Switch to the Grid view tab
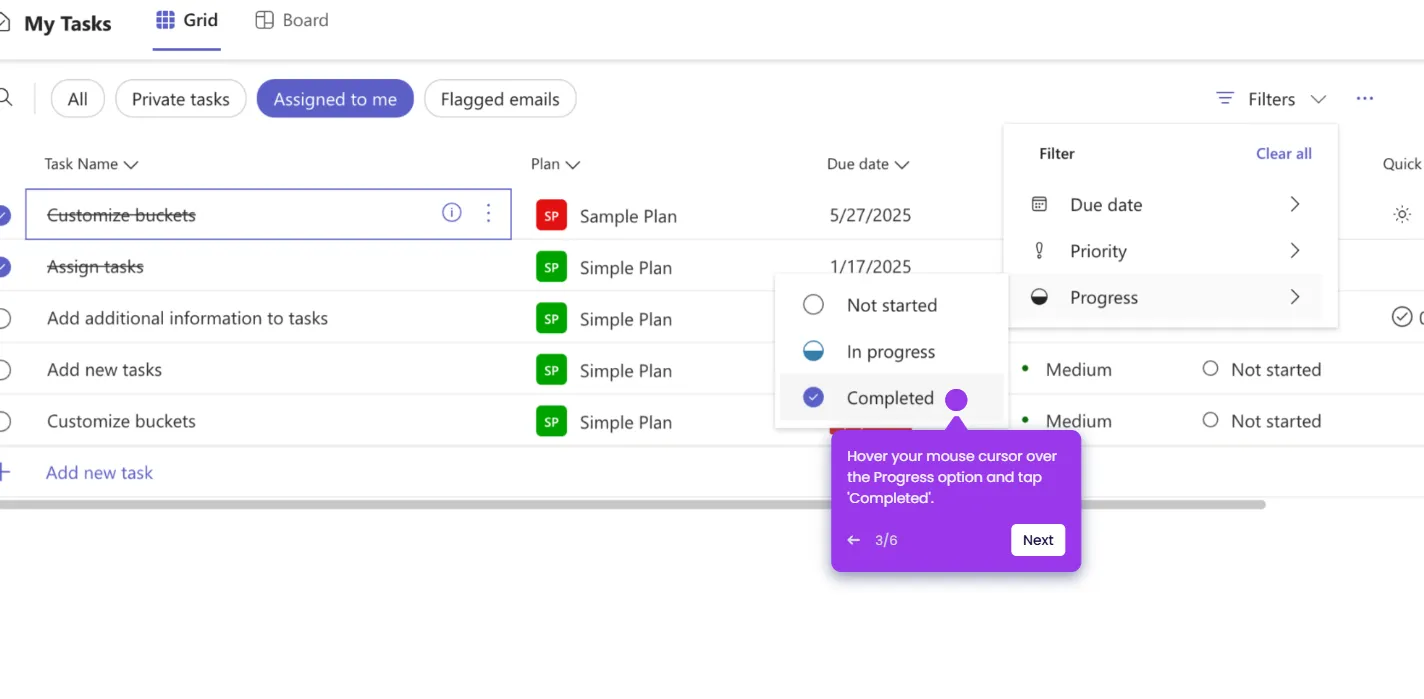Image resolution: width=1424 pixels, height=699 pixels. tap(187, 21)
